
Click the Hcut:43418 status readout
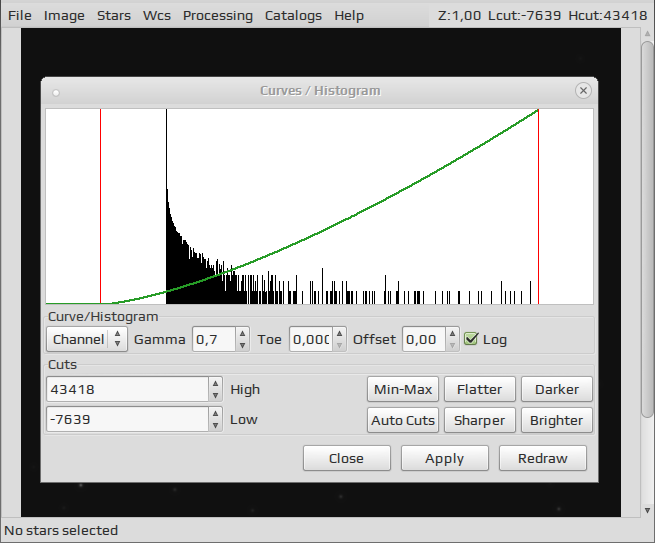tap(607, 15)
